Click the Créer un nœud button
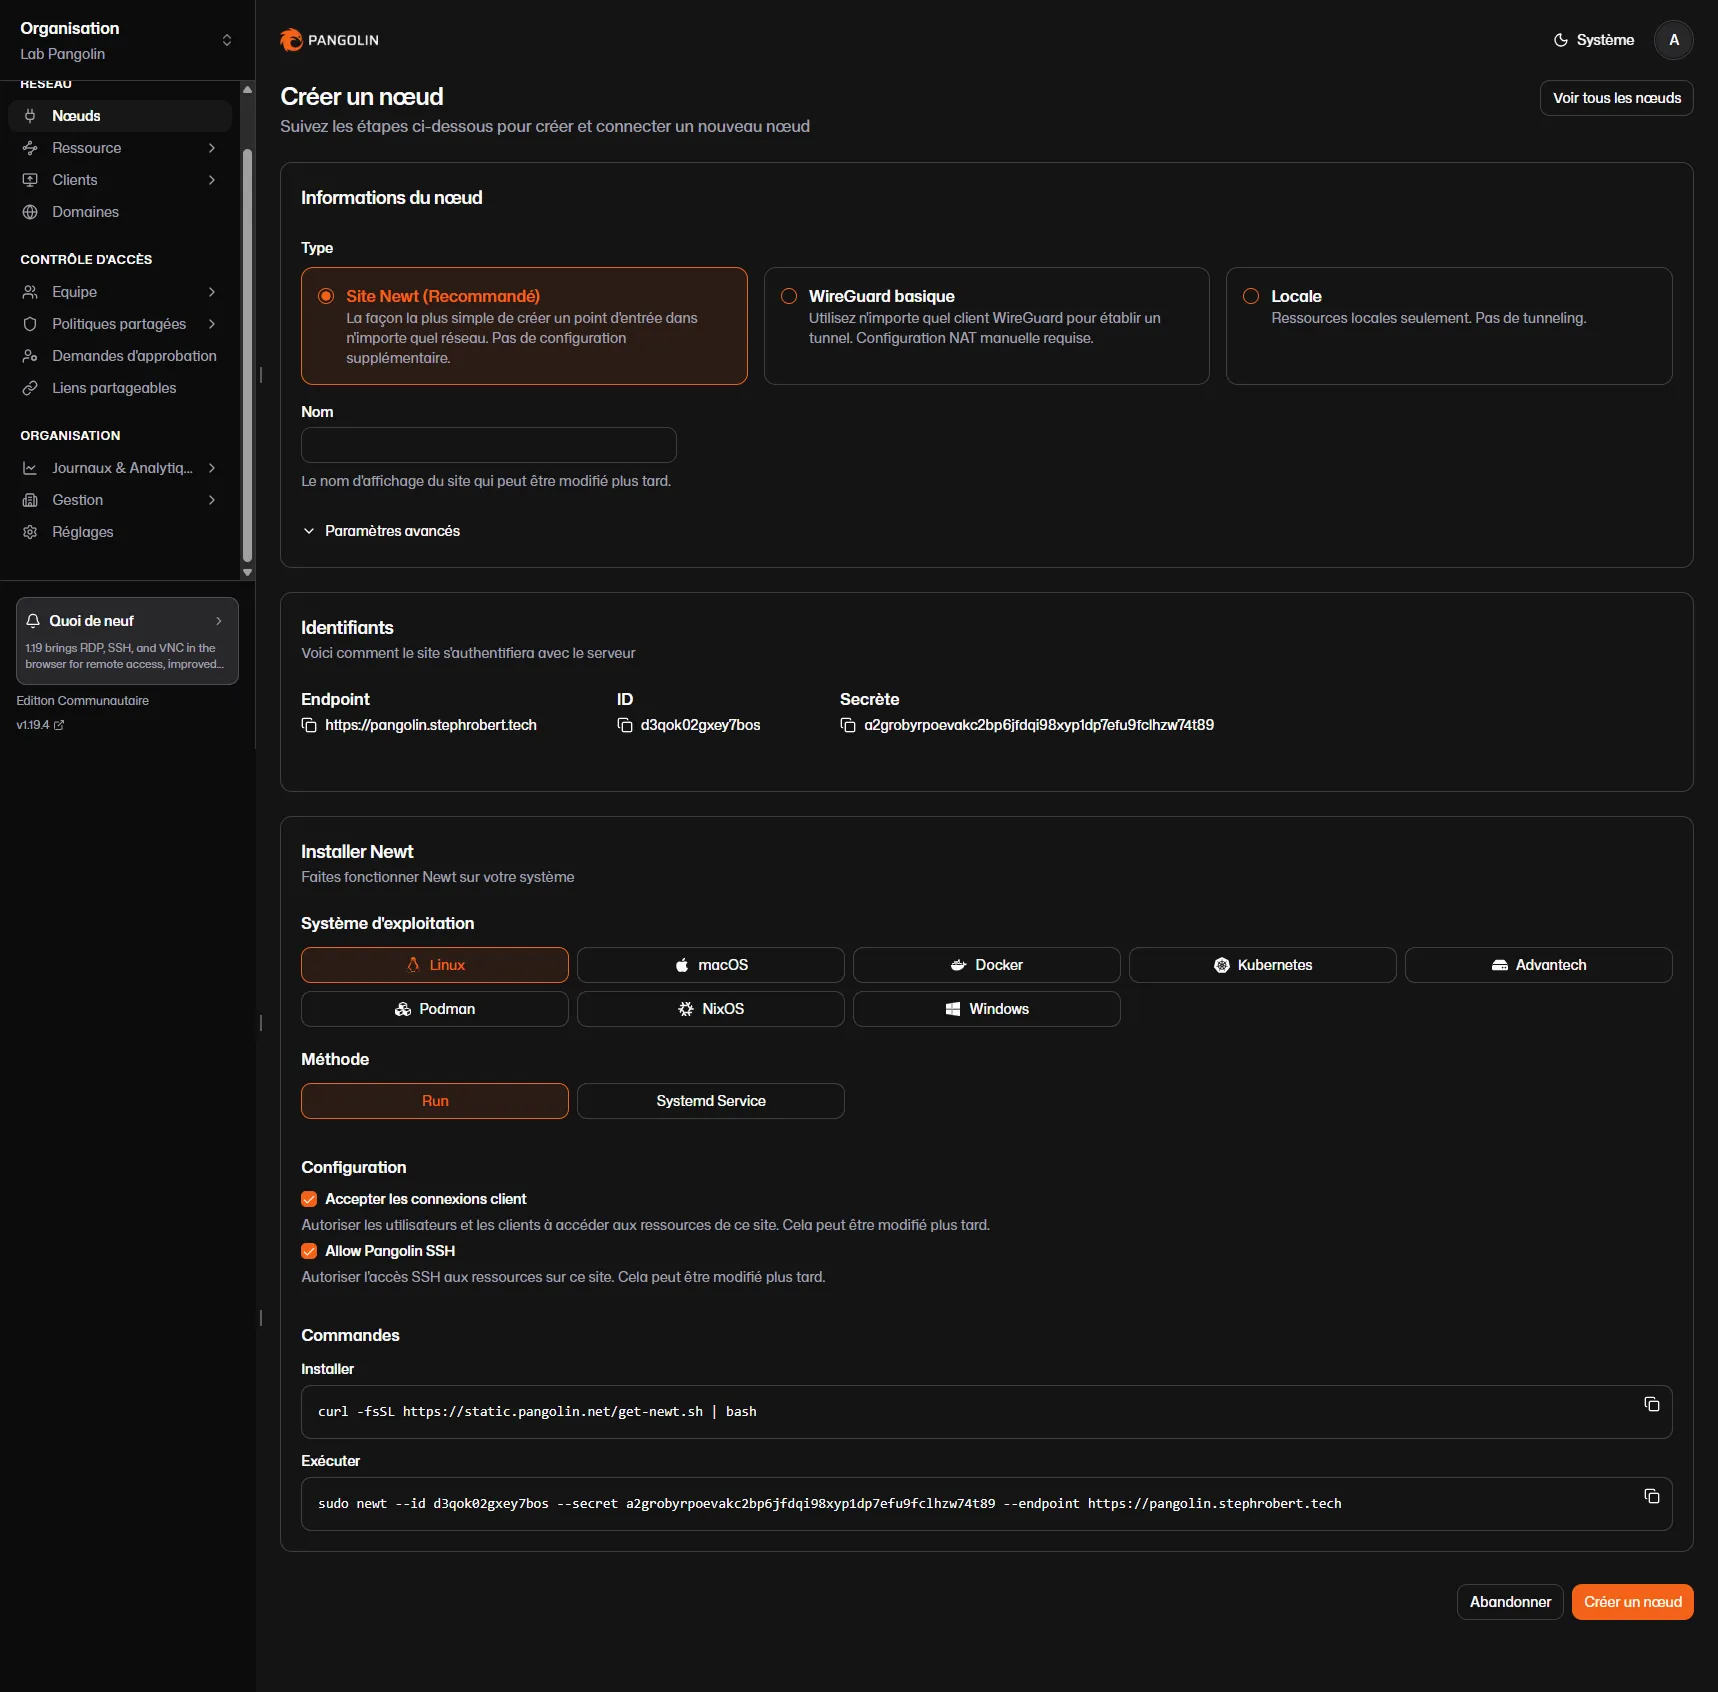The height and width of the screenshot is (1692, 1718). click(1632, 1602)
